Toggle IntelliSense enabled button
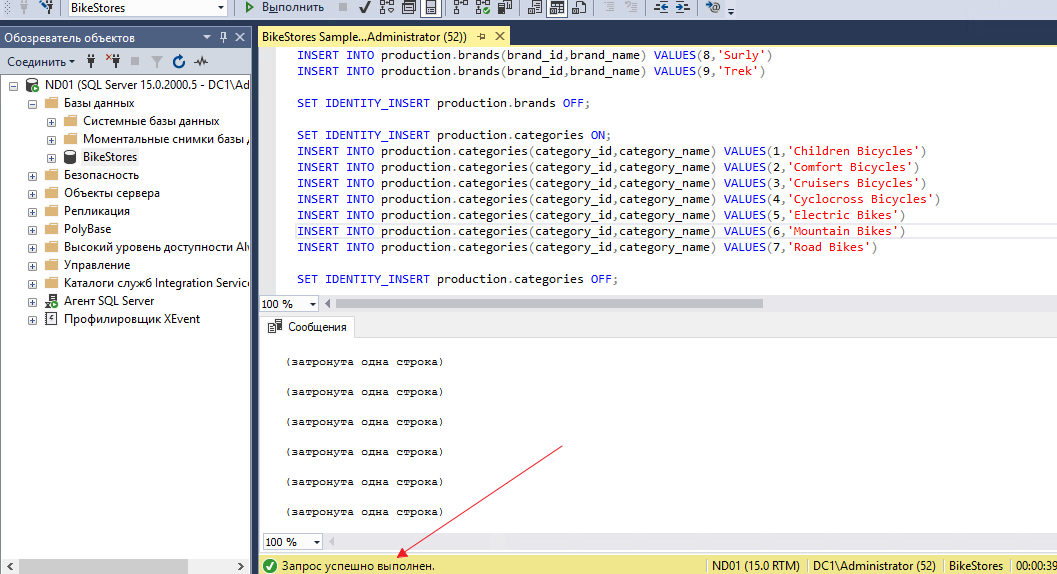 point(431,7)
